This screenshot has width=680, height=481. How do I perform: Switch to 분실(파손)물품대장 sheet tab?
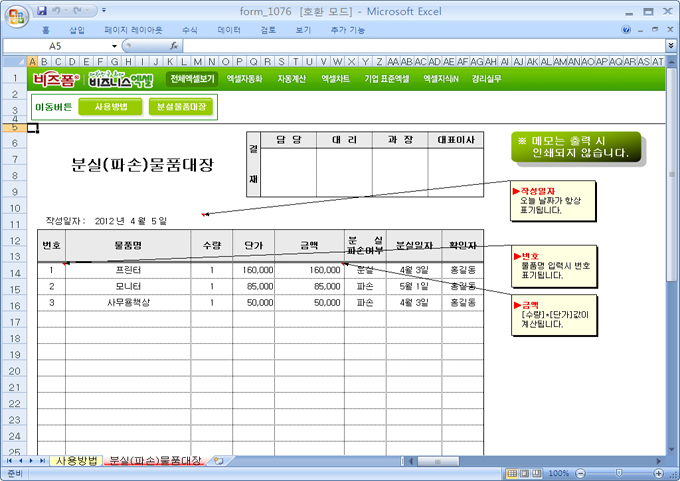pyautogui.click(x=155, y=460)
